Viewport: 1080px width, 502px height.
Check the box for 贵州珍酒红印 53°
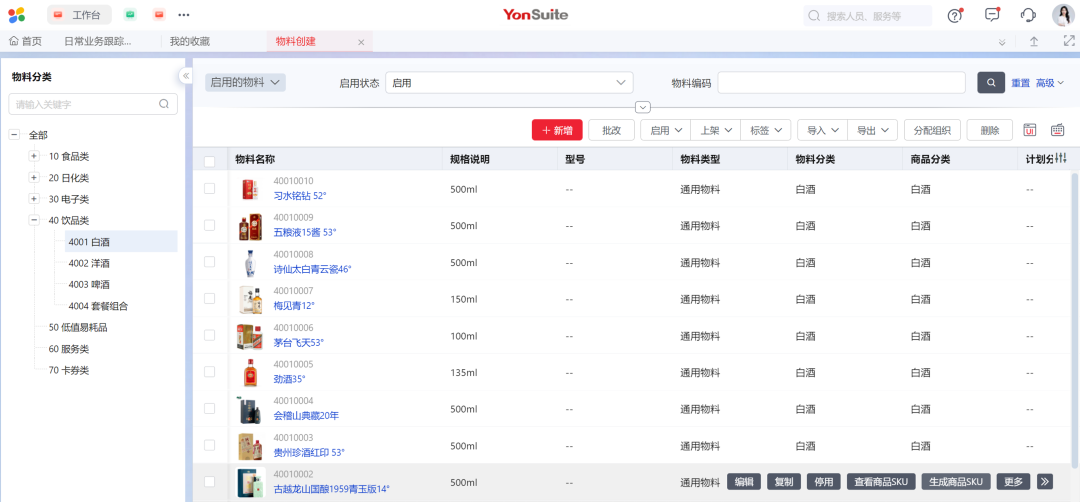[209, 445]
